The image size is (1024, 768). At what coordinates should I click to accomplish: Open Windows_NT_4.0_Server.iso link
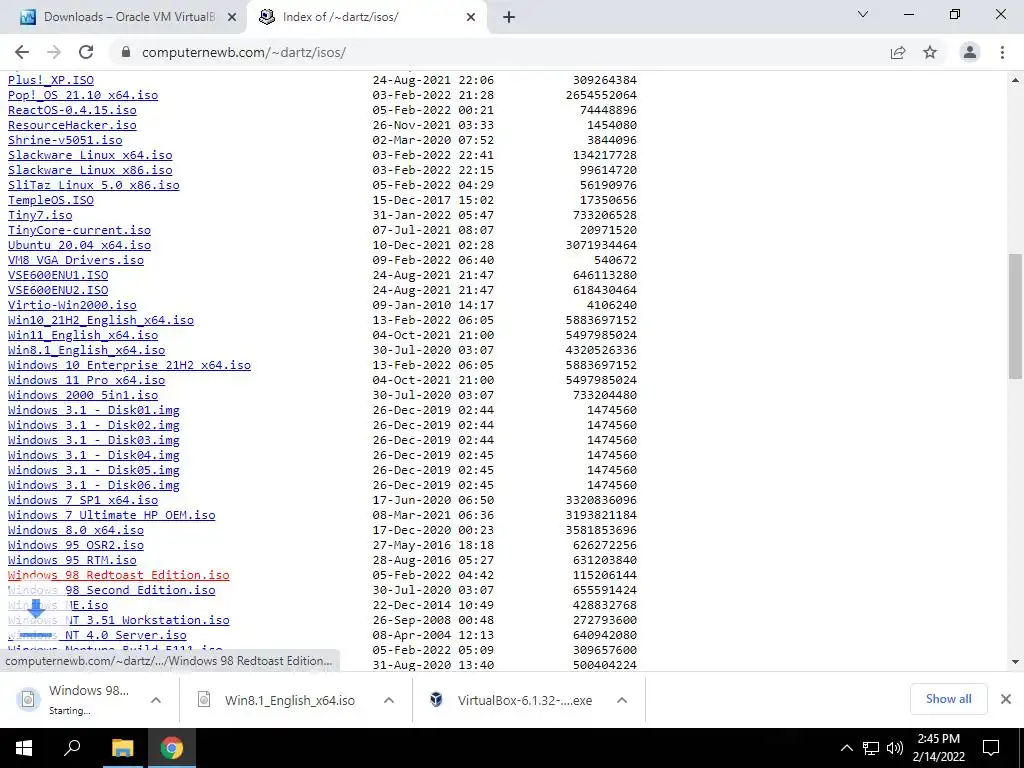[97, 635]
